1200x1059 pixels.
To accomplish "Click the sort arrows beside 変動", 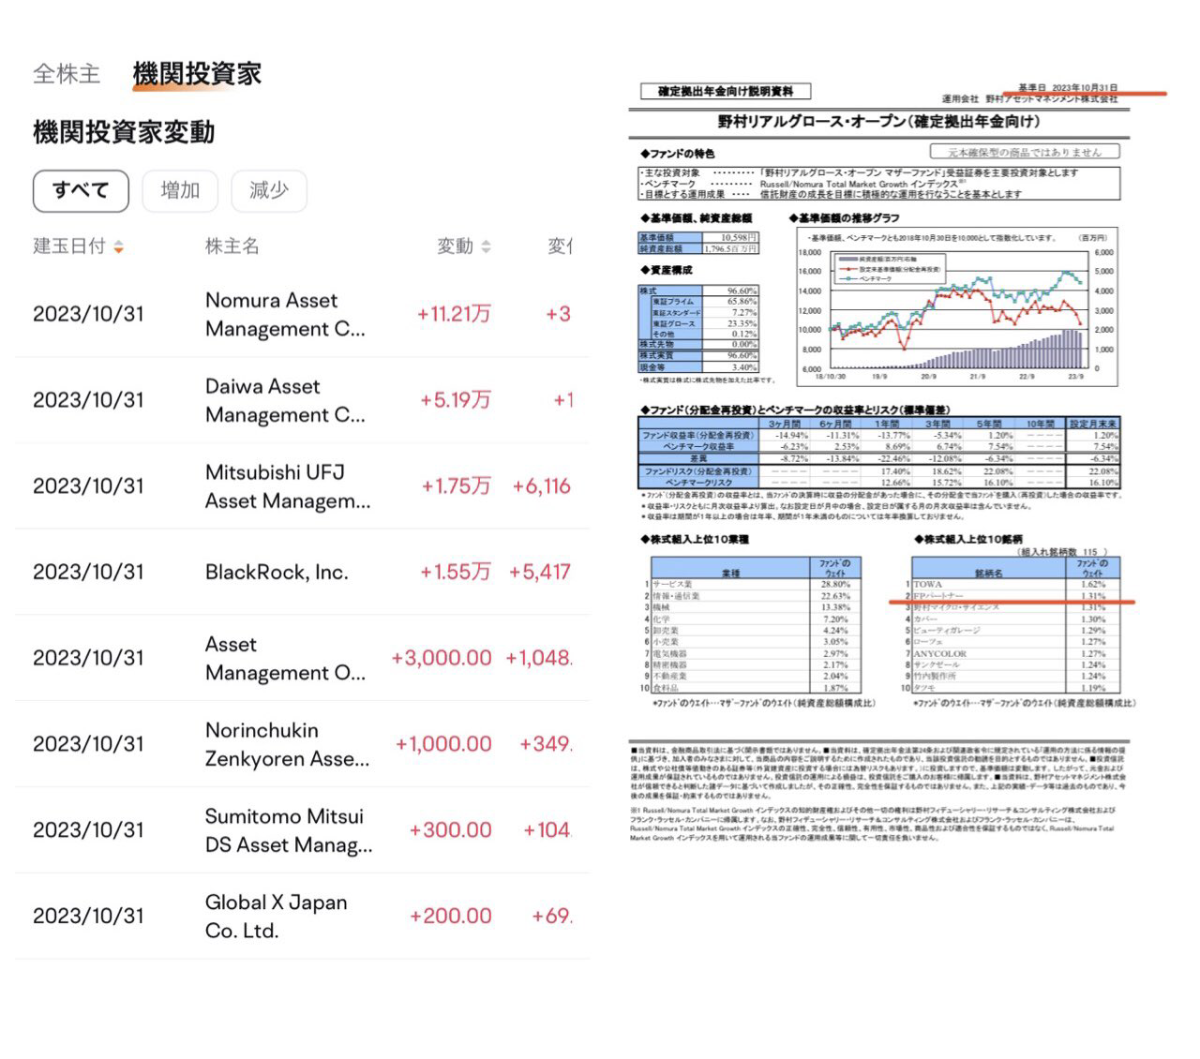I will (486, 247).
